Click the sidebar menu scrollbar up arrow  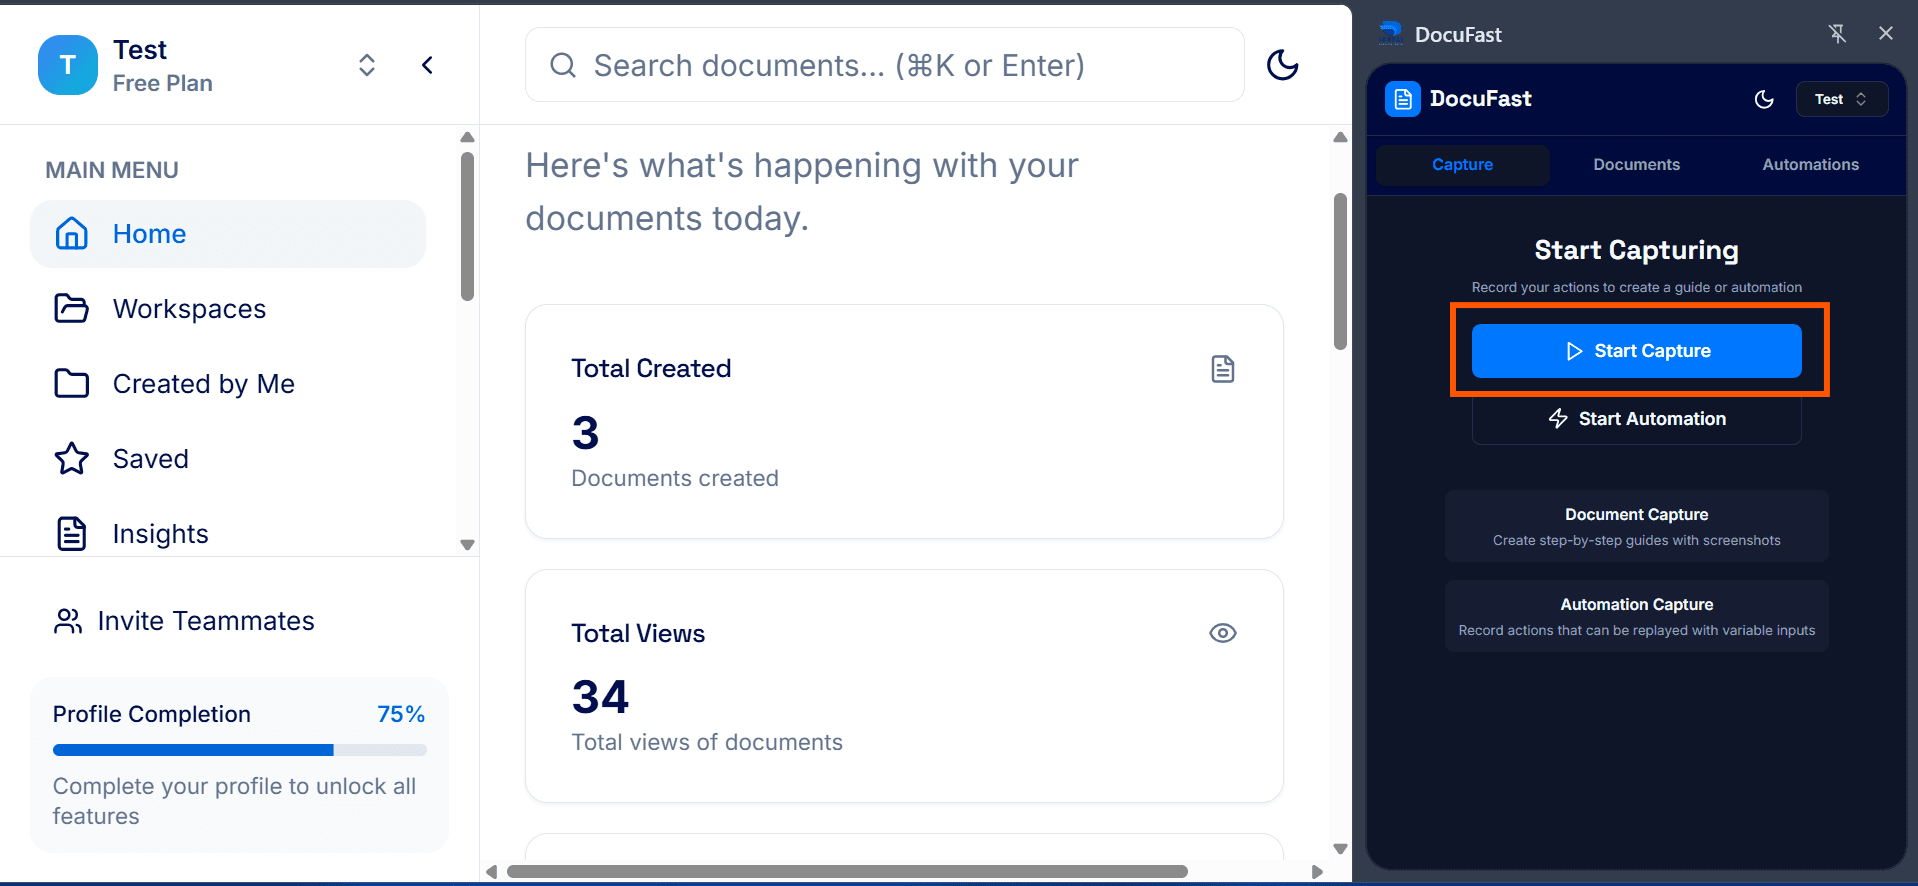(x=467, y=137)
